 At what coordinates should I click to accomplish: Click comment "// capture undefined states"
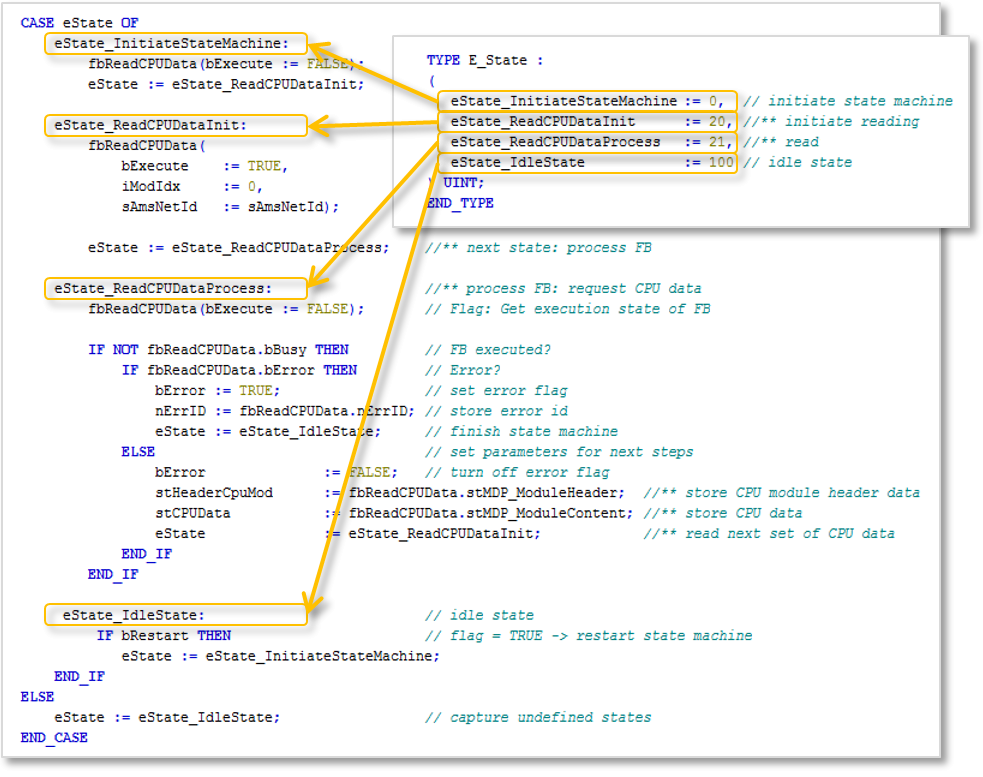[538, 717]
